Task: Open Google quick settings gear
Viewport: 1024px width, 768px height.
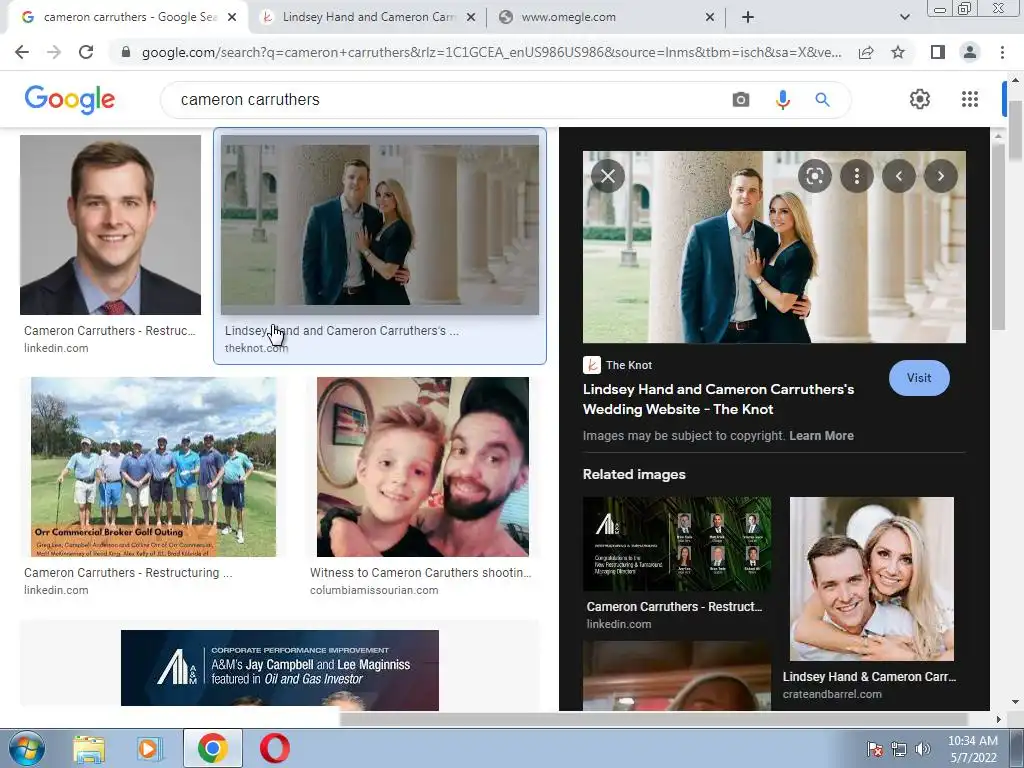Action: coord(920,99)
